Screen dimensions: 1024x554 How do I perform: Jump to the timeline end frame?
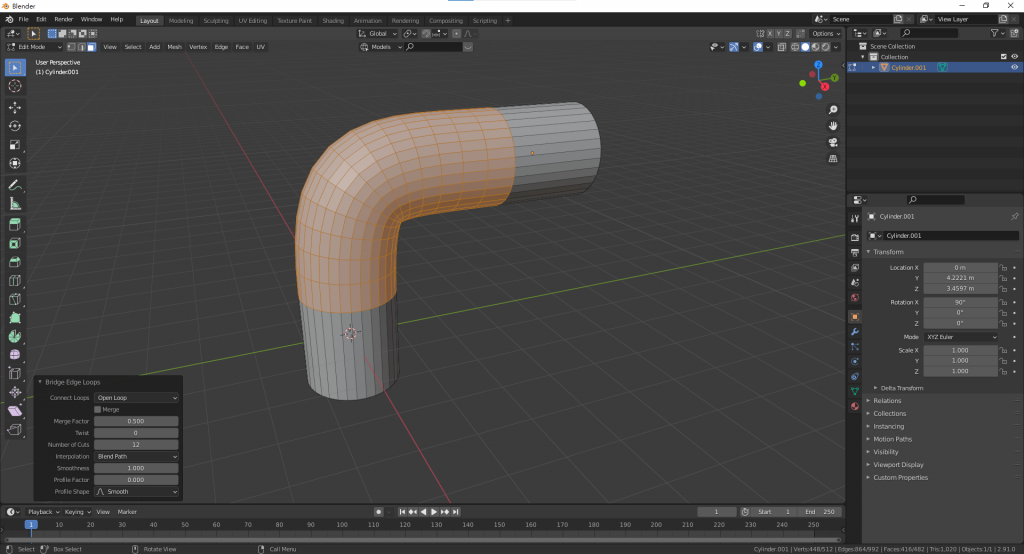click(x=456, y=512)
